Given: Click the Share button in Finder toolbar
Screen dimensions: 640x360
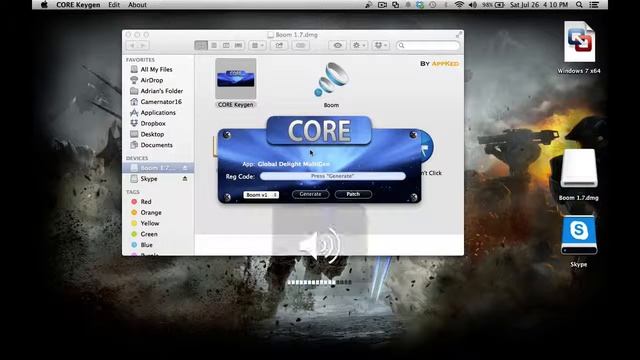Looking at the screenshot, I should pos(279,45).
